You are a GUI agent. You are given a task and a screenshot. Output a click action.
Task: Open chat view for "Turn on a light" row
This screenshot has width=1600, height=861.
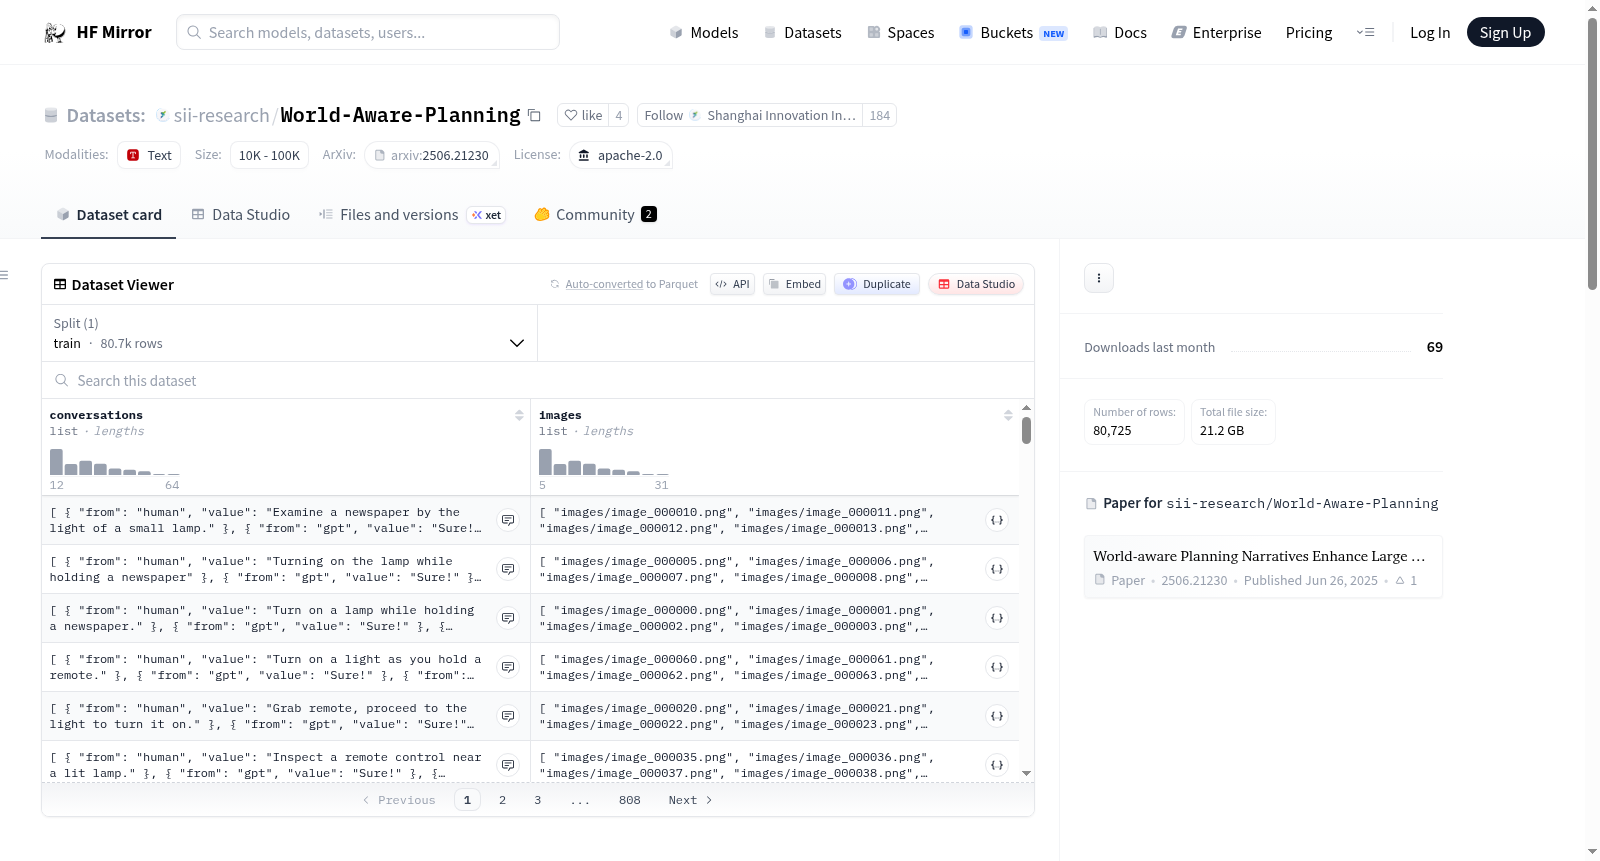tap(508, 667)
